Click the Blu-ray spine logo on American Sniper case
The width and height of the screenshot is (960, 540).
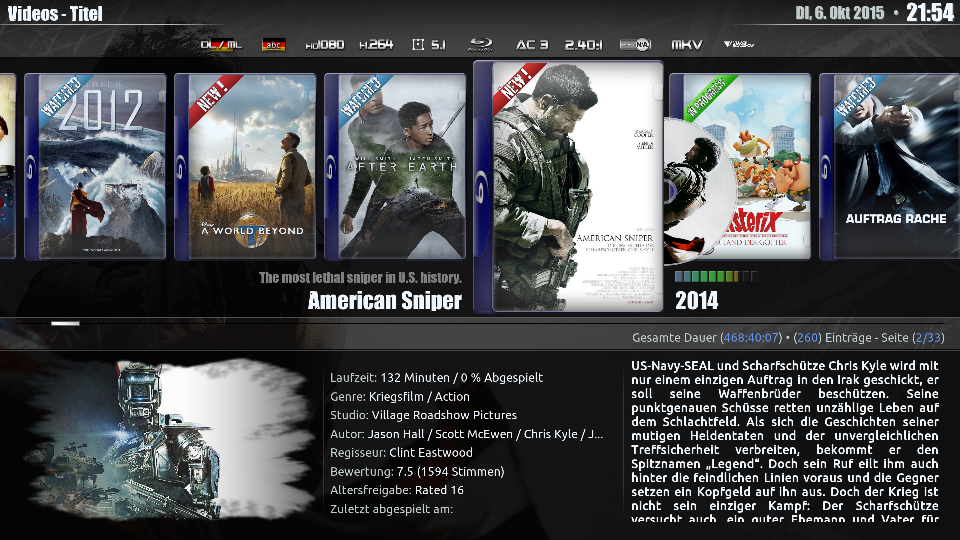482,187
